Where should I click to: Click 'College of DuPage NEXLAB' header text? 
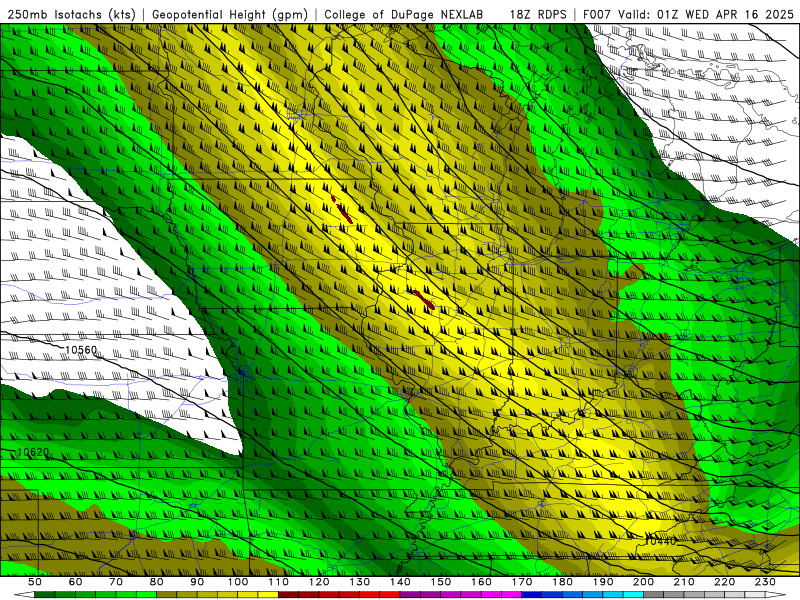[403, 15]
